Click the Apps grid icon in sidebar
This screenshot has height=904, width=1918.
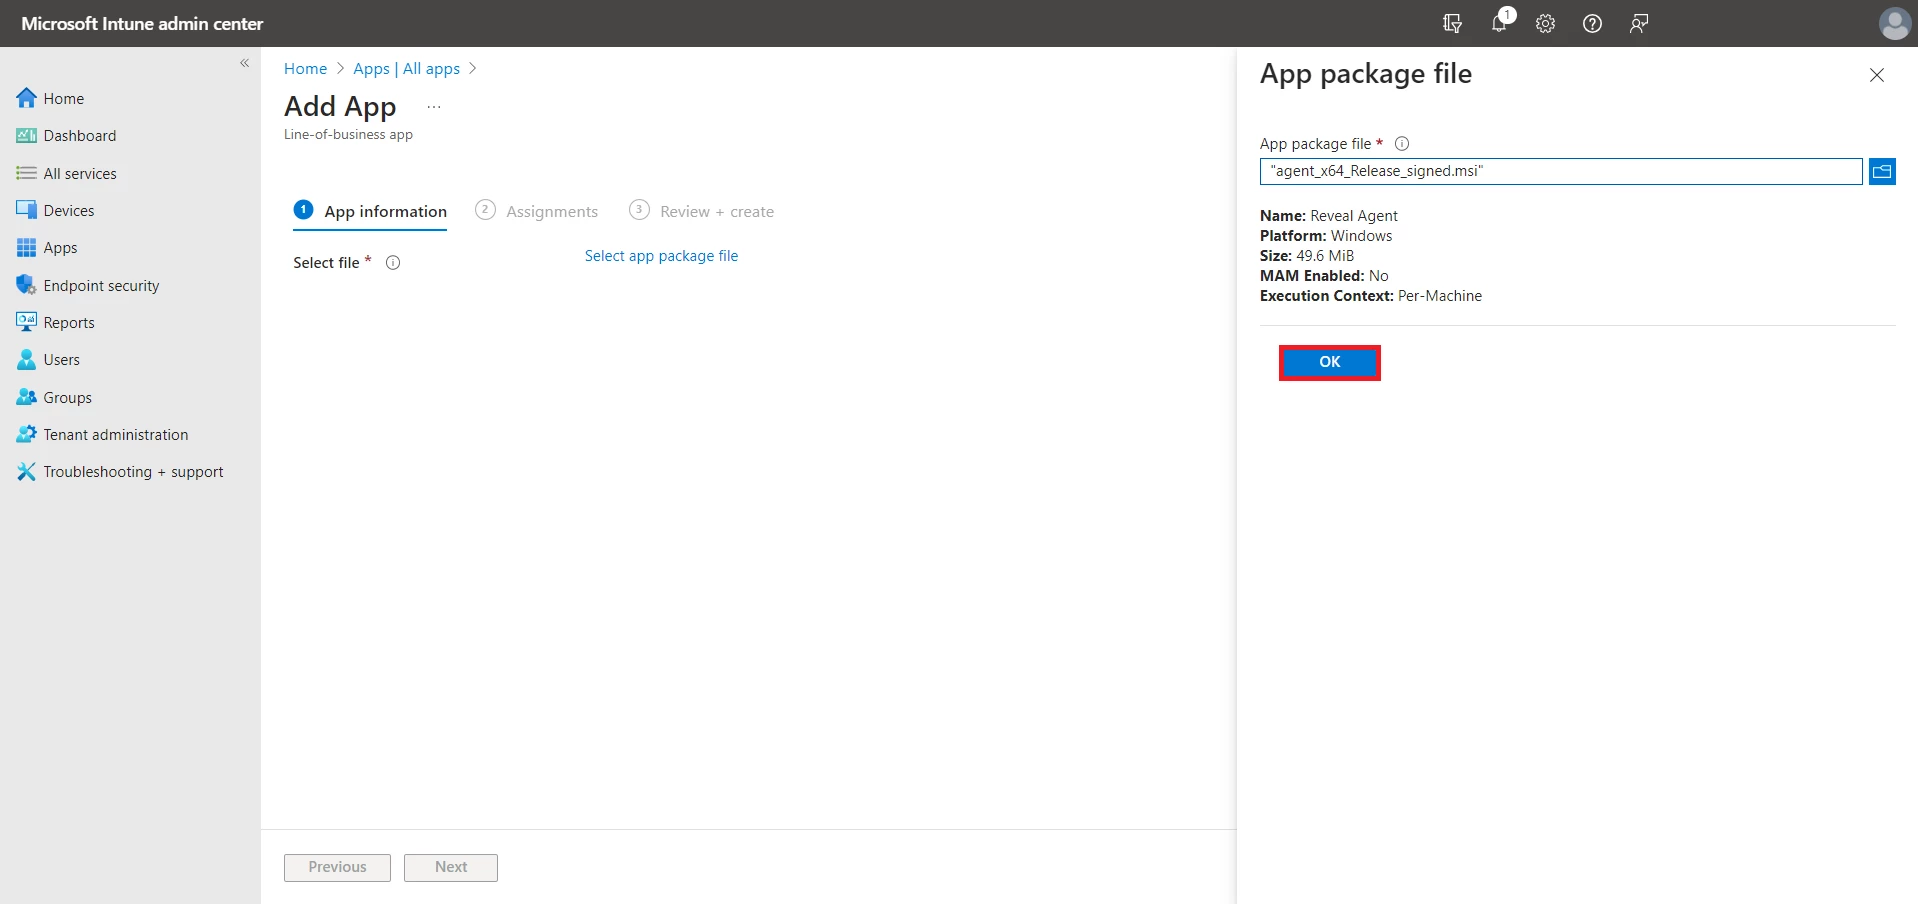point(27,247)
